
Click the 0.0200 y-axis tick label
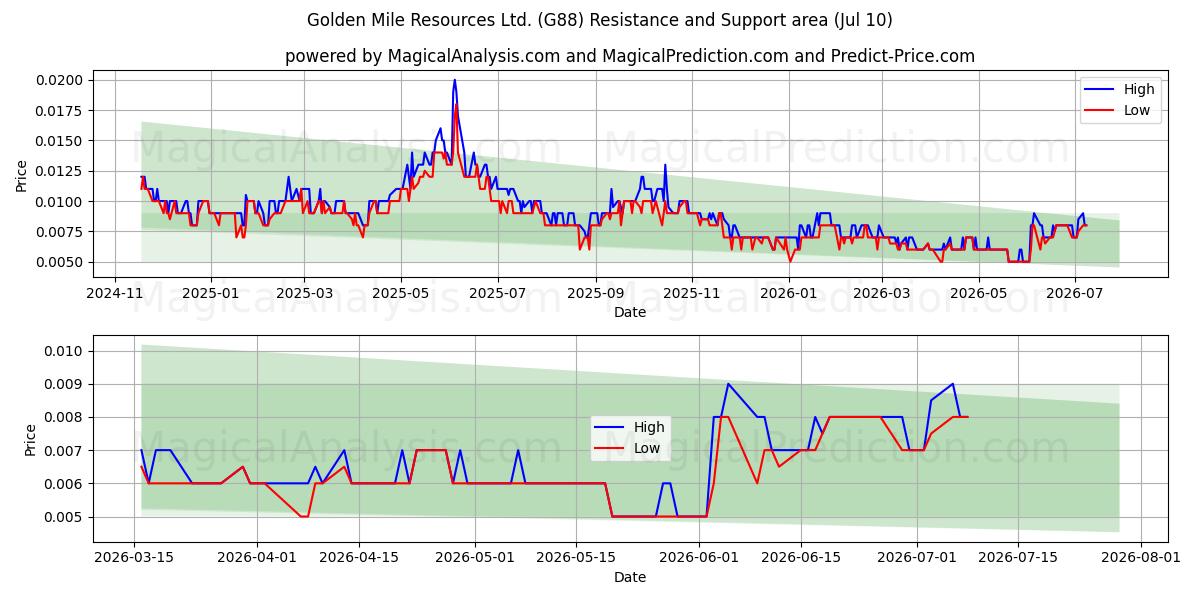tap(62, 80)
